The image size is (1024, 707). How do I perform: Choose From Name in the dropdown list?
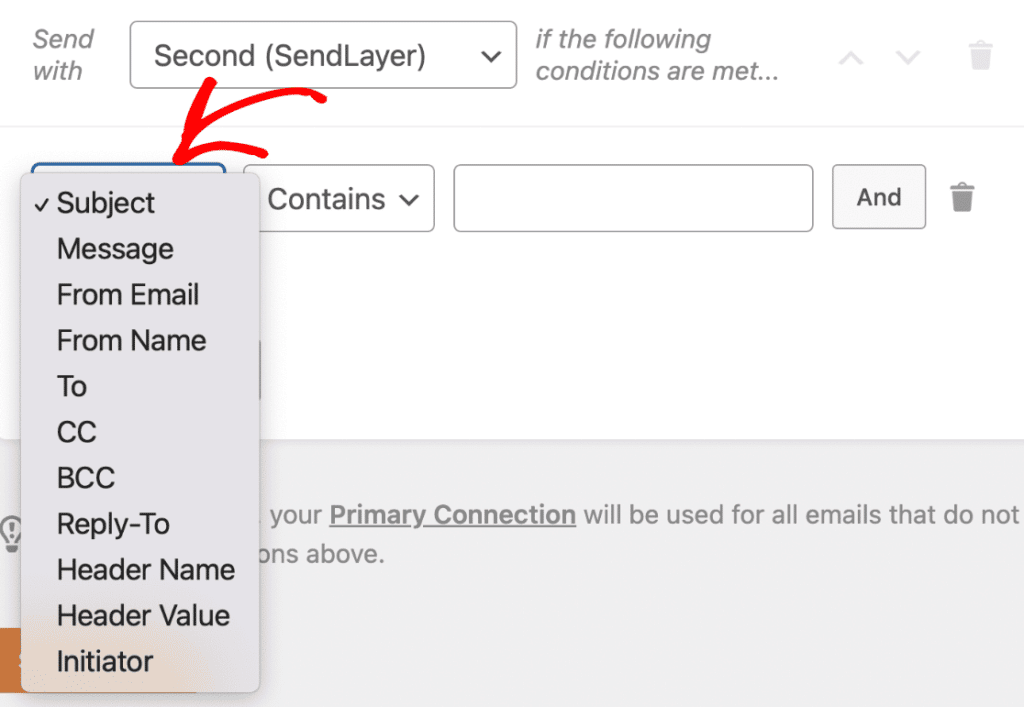pos(131,340)
